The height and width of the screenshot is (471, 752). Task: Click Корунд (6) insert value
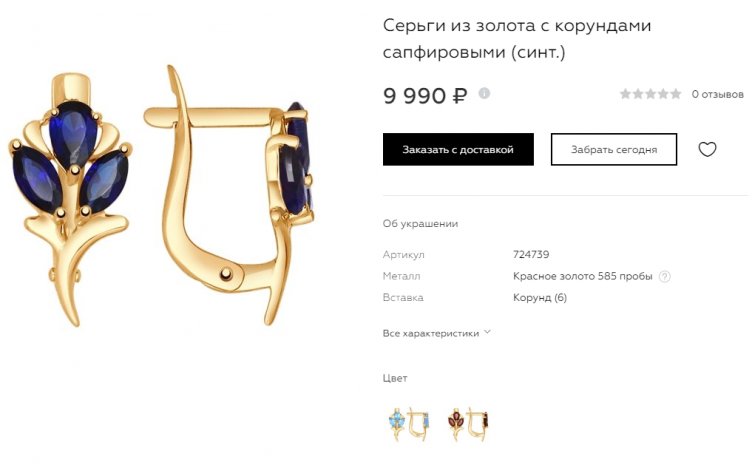click(540, 297)
